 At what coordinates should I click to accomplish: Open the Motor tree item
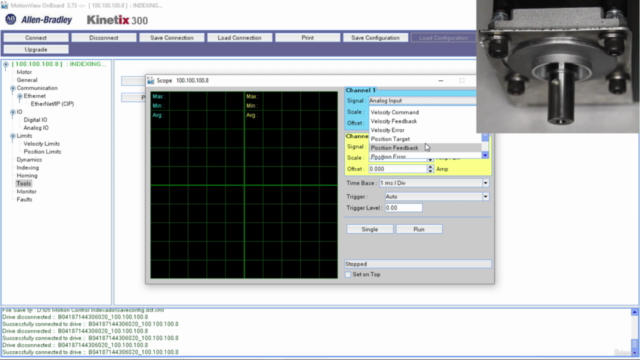24,72
